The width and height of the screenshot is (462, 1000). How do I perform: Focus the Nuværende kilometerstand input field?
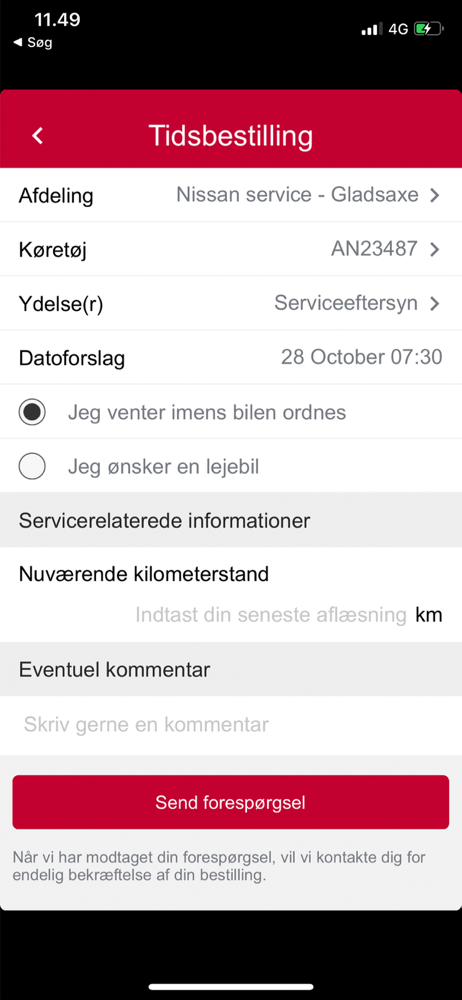271,615
